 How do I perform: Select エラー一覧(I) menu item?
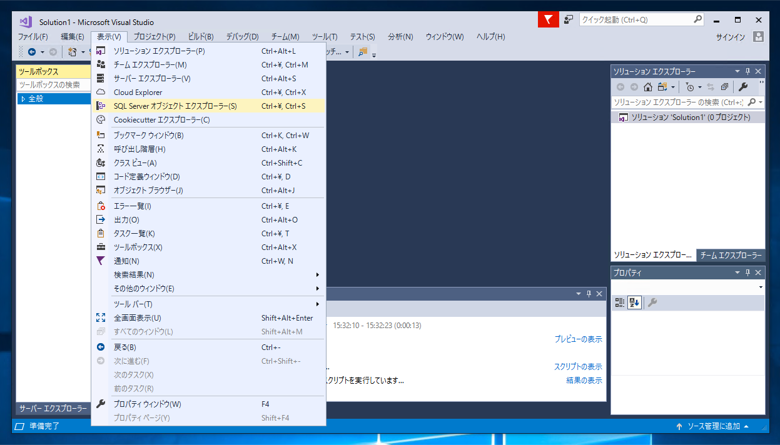tap(209, 206)
